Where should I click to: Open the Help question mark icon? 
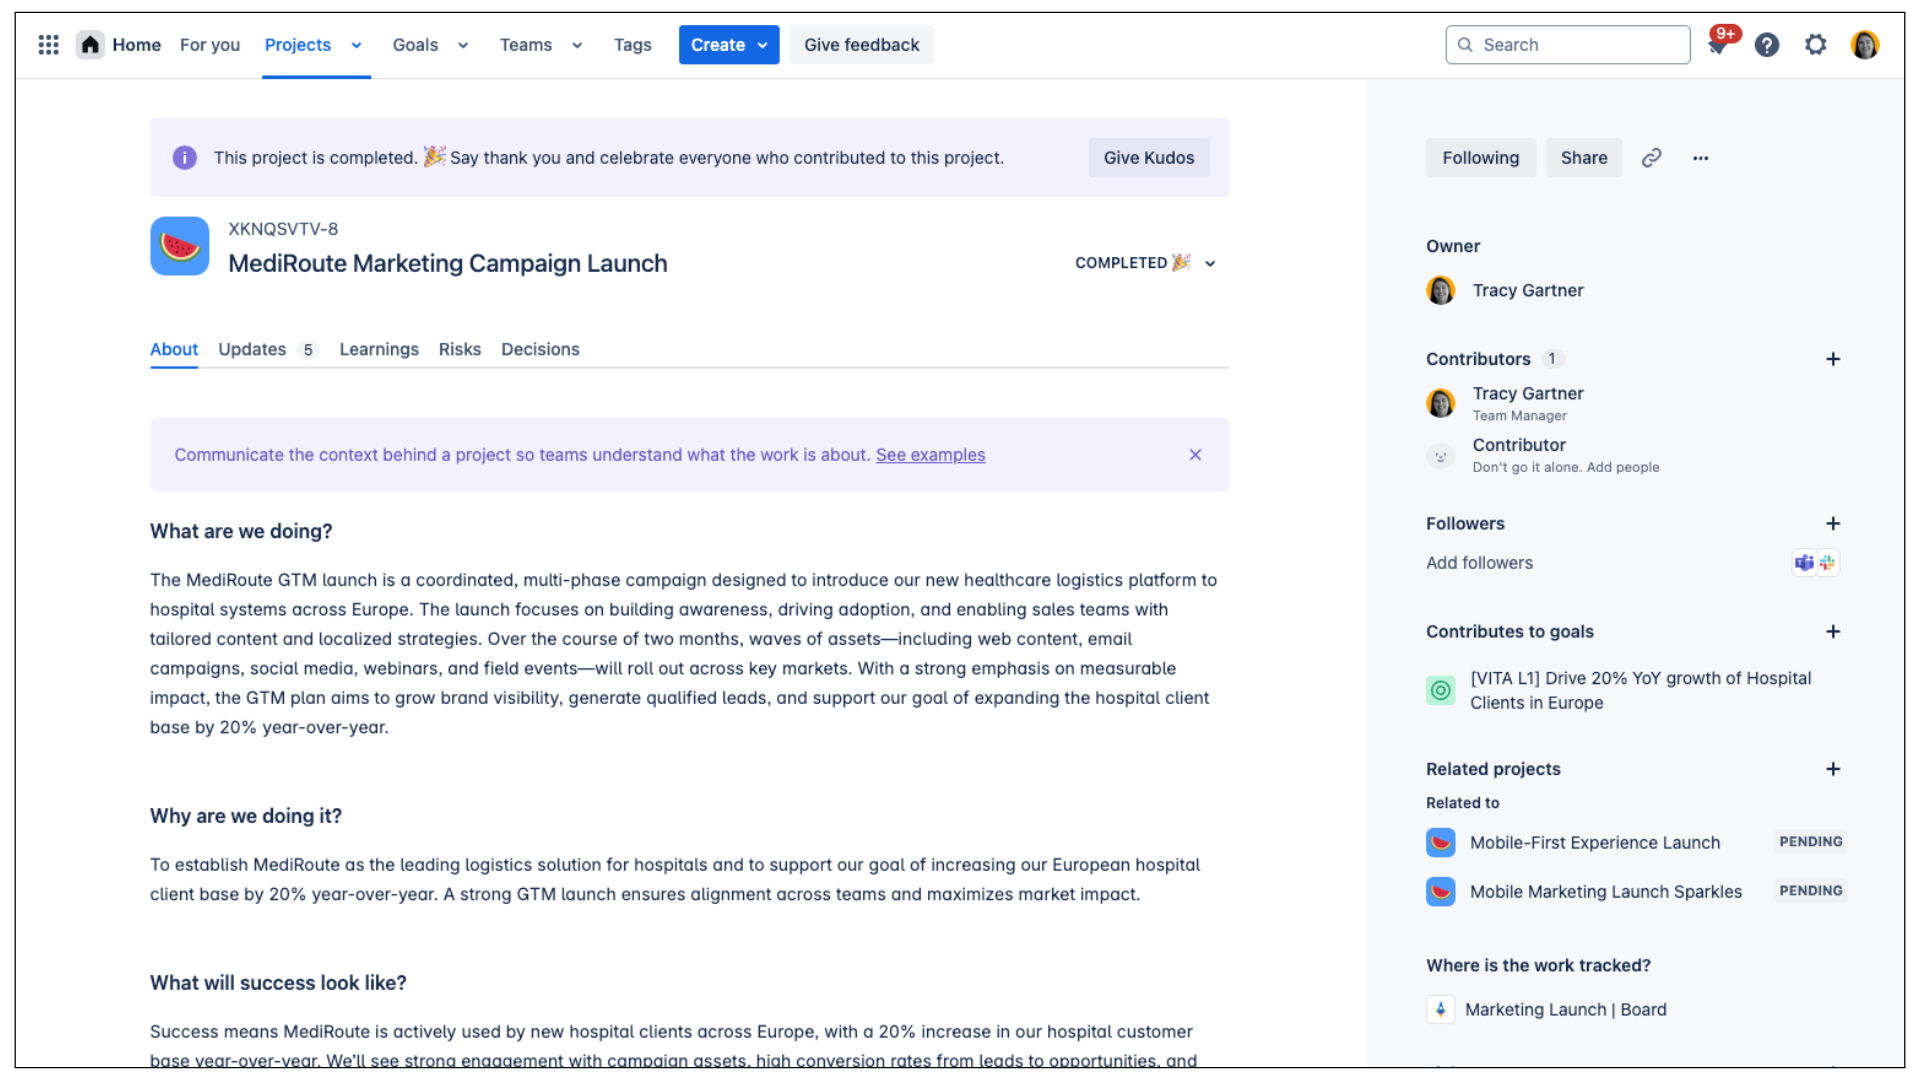point(1767,45)
